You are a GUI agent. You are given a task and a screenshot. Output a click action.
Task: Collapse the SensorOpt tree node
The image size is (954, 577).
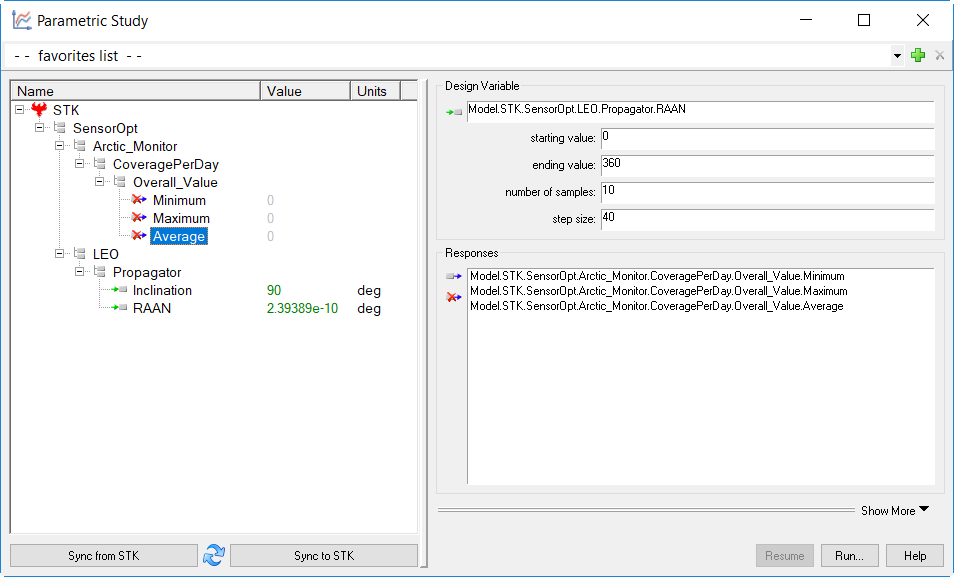click(x=41, y=129)
